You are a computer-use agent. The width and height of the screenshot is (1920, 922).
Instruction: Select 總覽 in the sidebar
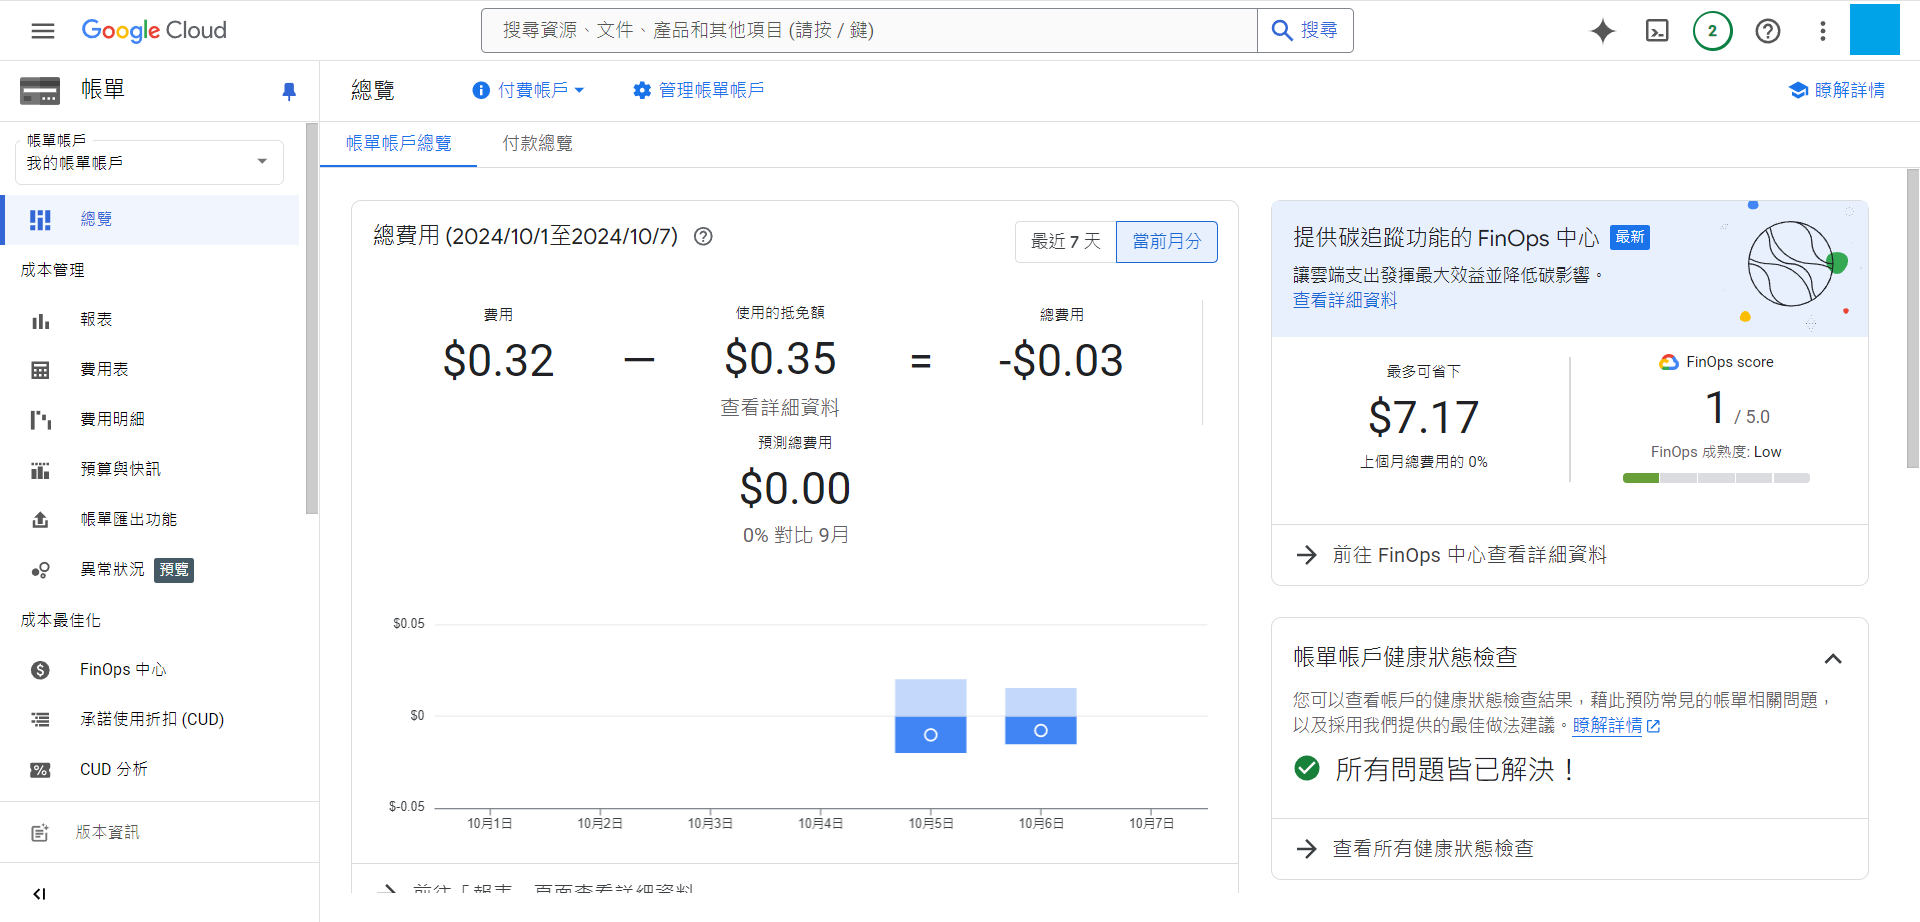[150, 220]
